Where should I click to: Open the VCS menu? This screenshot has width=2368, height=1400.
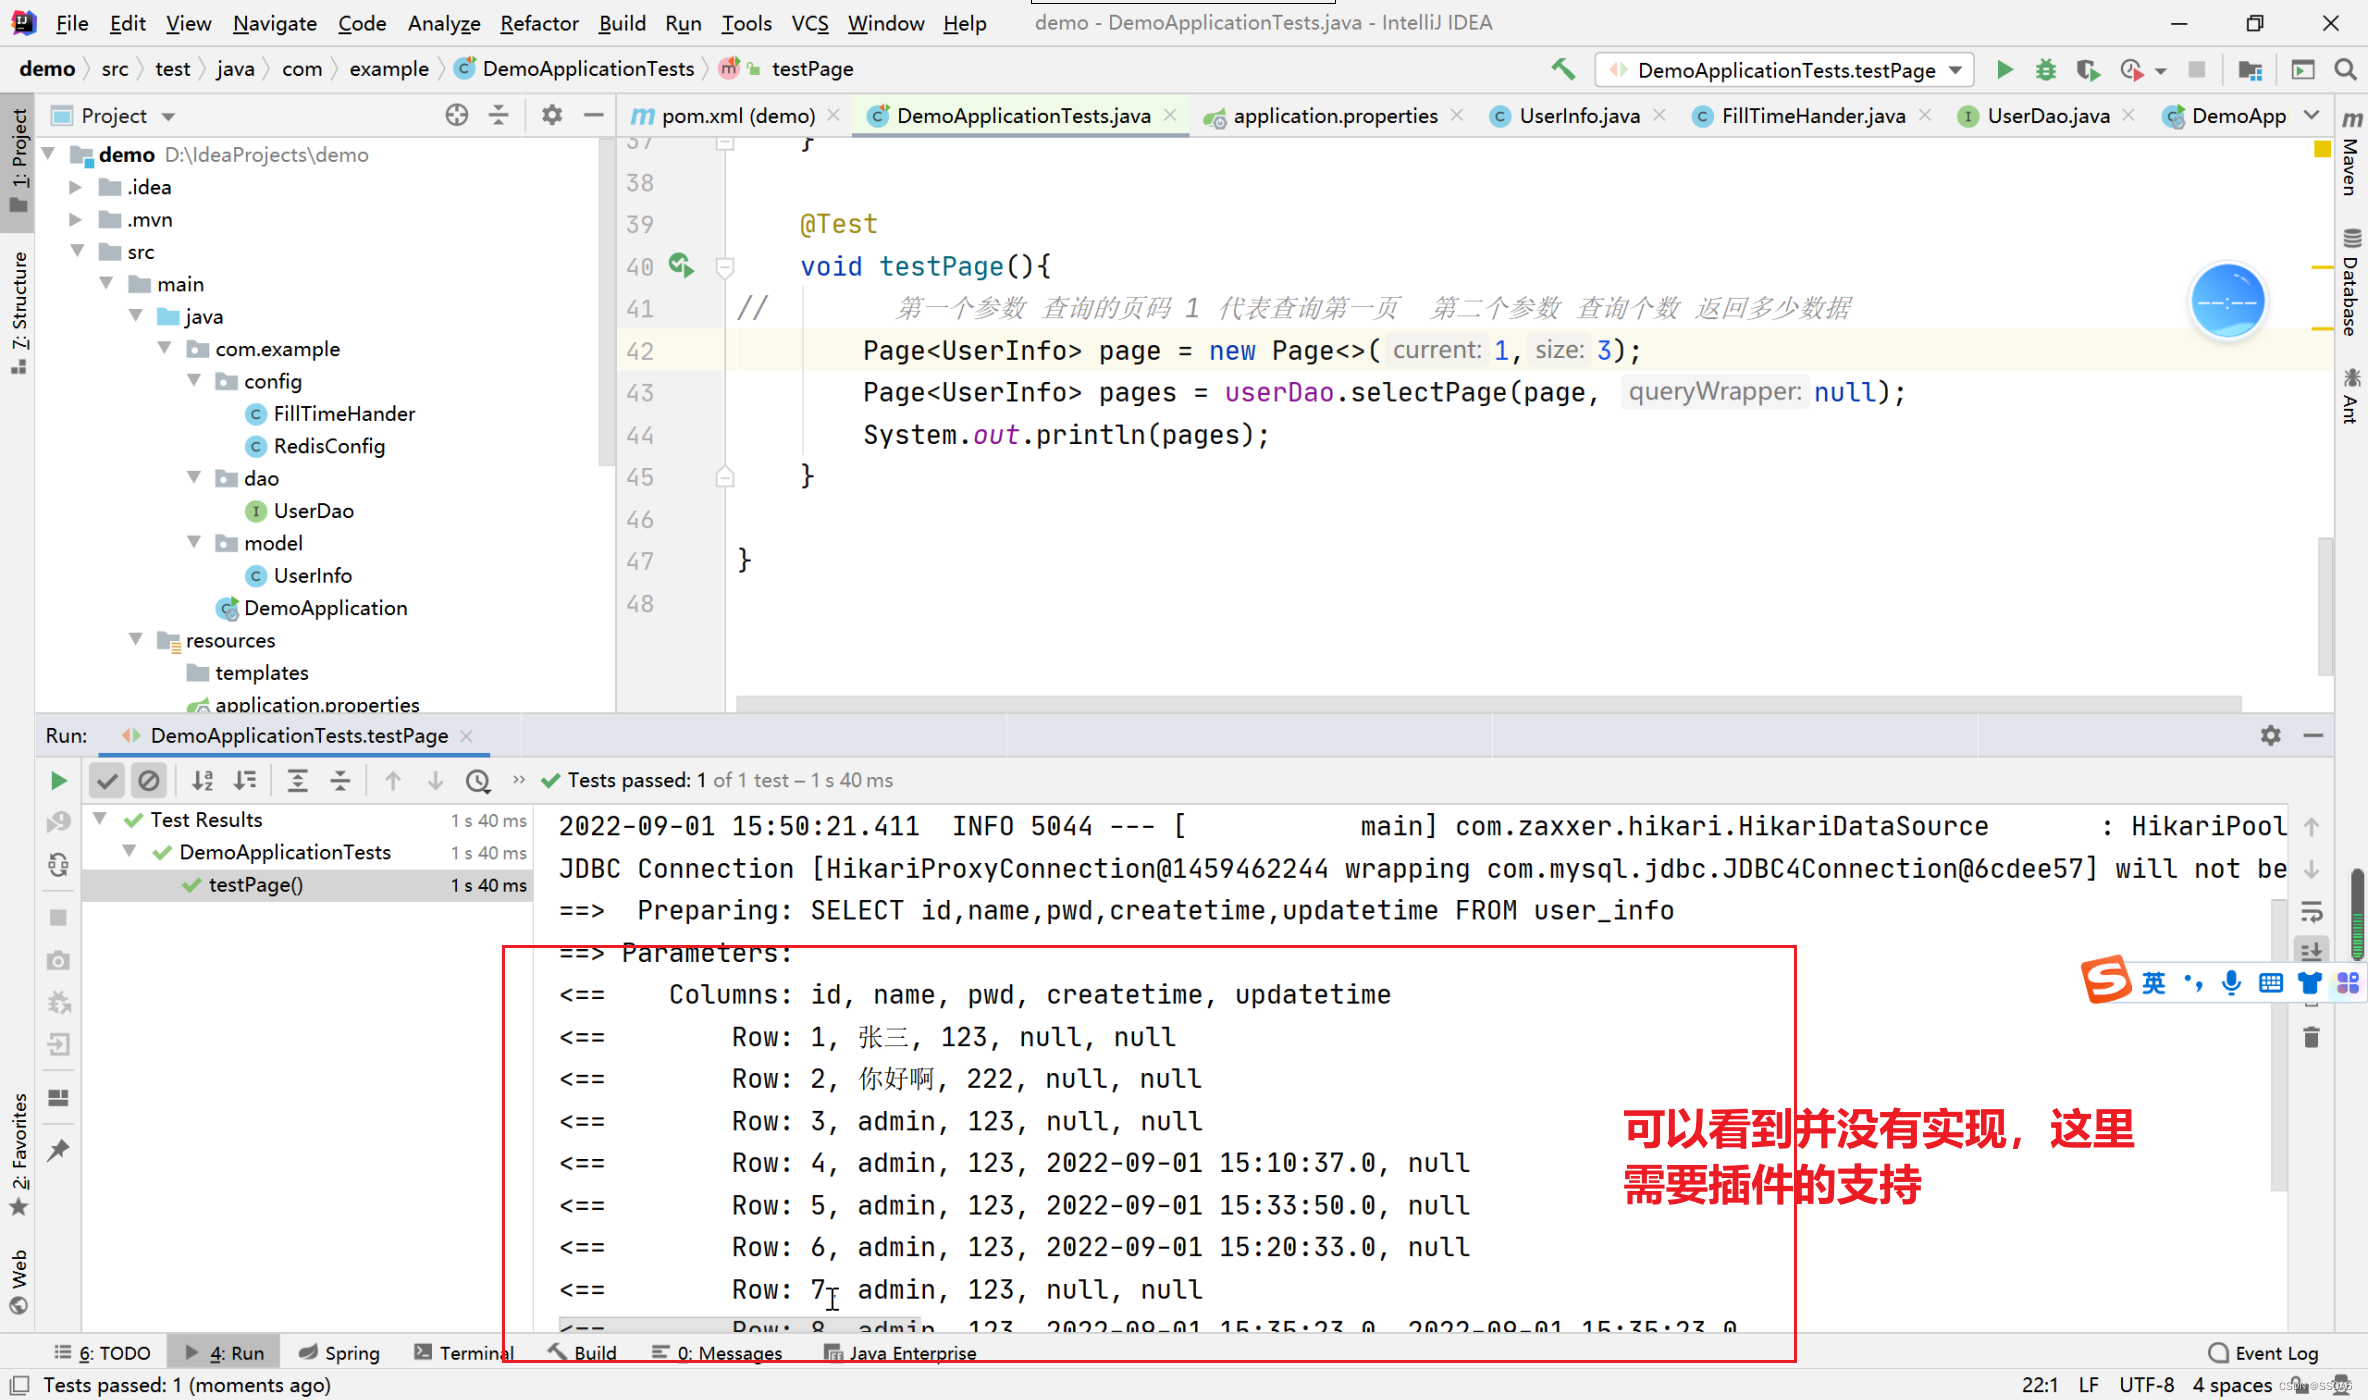pos(809,23)
